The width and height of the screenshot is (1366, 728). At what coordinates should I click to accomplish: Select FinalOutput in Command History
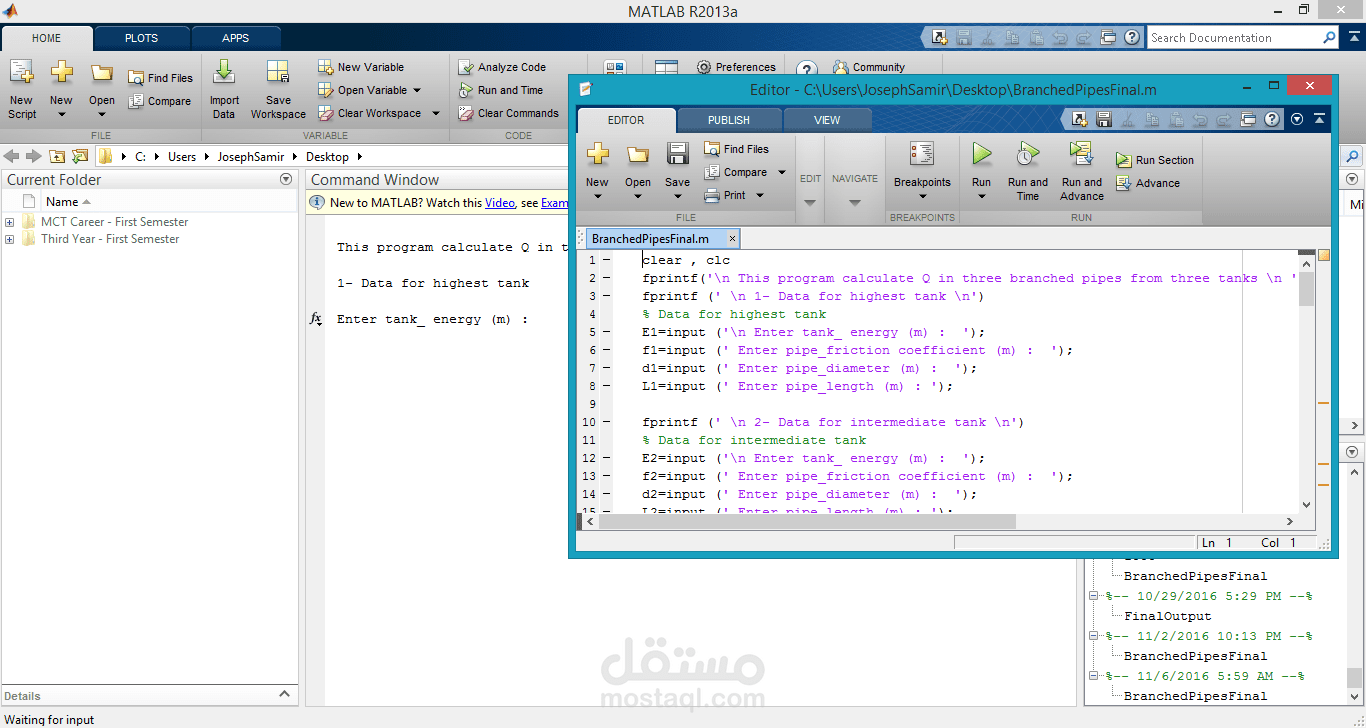click(x=1167, y=616)
